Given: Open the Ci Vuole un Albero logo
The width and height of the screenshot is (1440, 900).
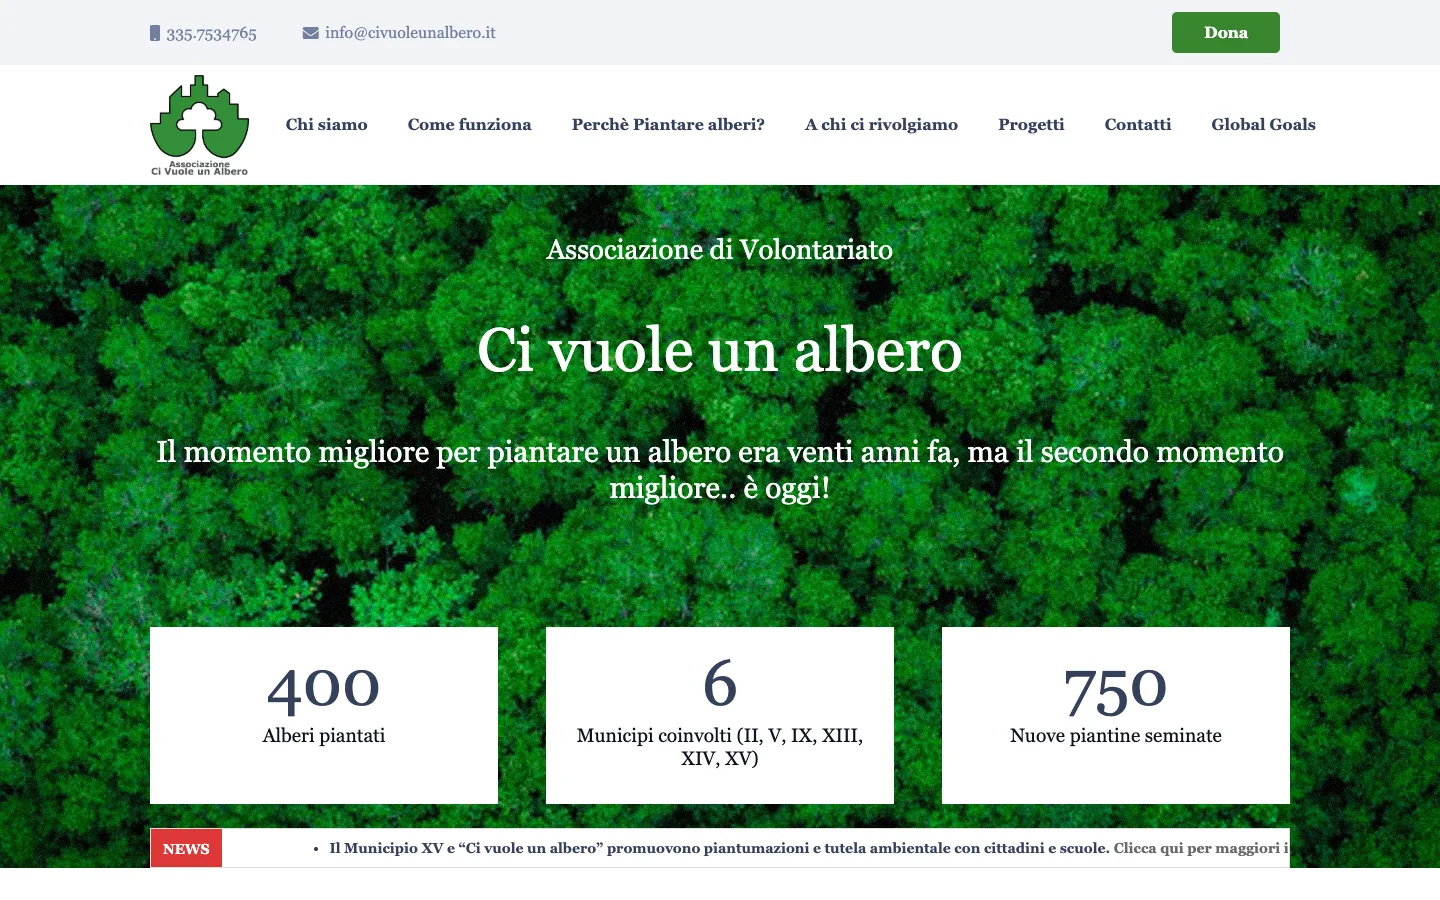Looking at the screenshot, I should [x=200, y=125].
